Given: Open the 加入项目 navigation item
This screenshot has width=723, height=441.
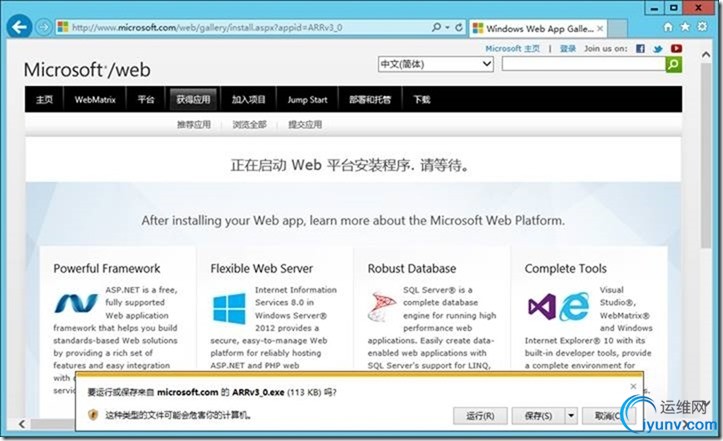Looking at the screenshot, I should click(249, 99).
